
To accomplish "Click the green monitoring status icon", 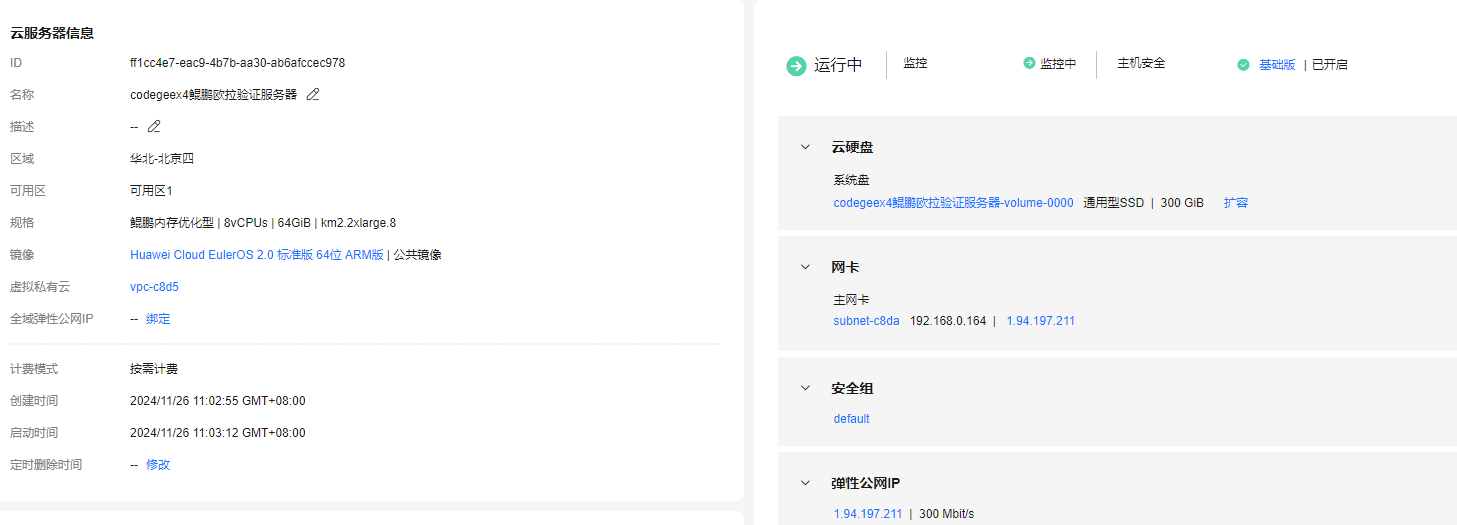I will 1029,63.
